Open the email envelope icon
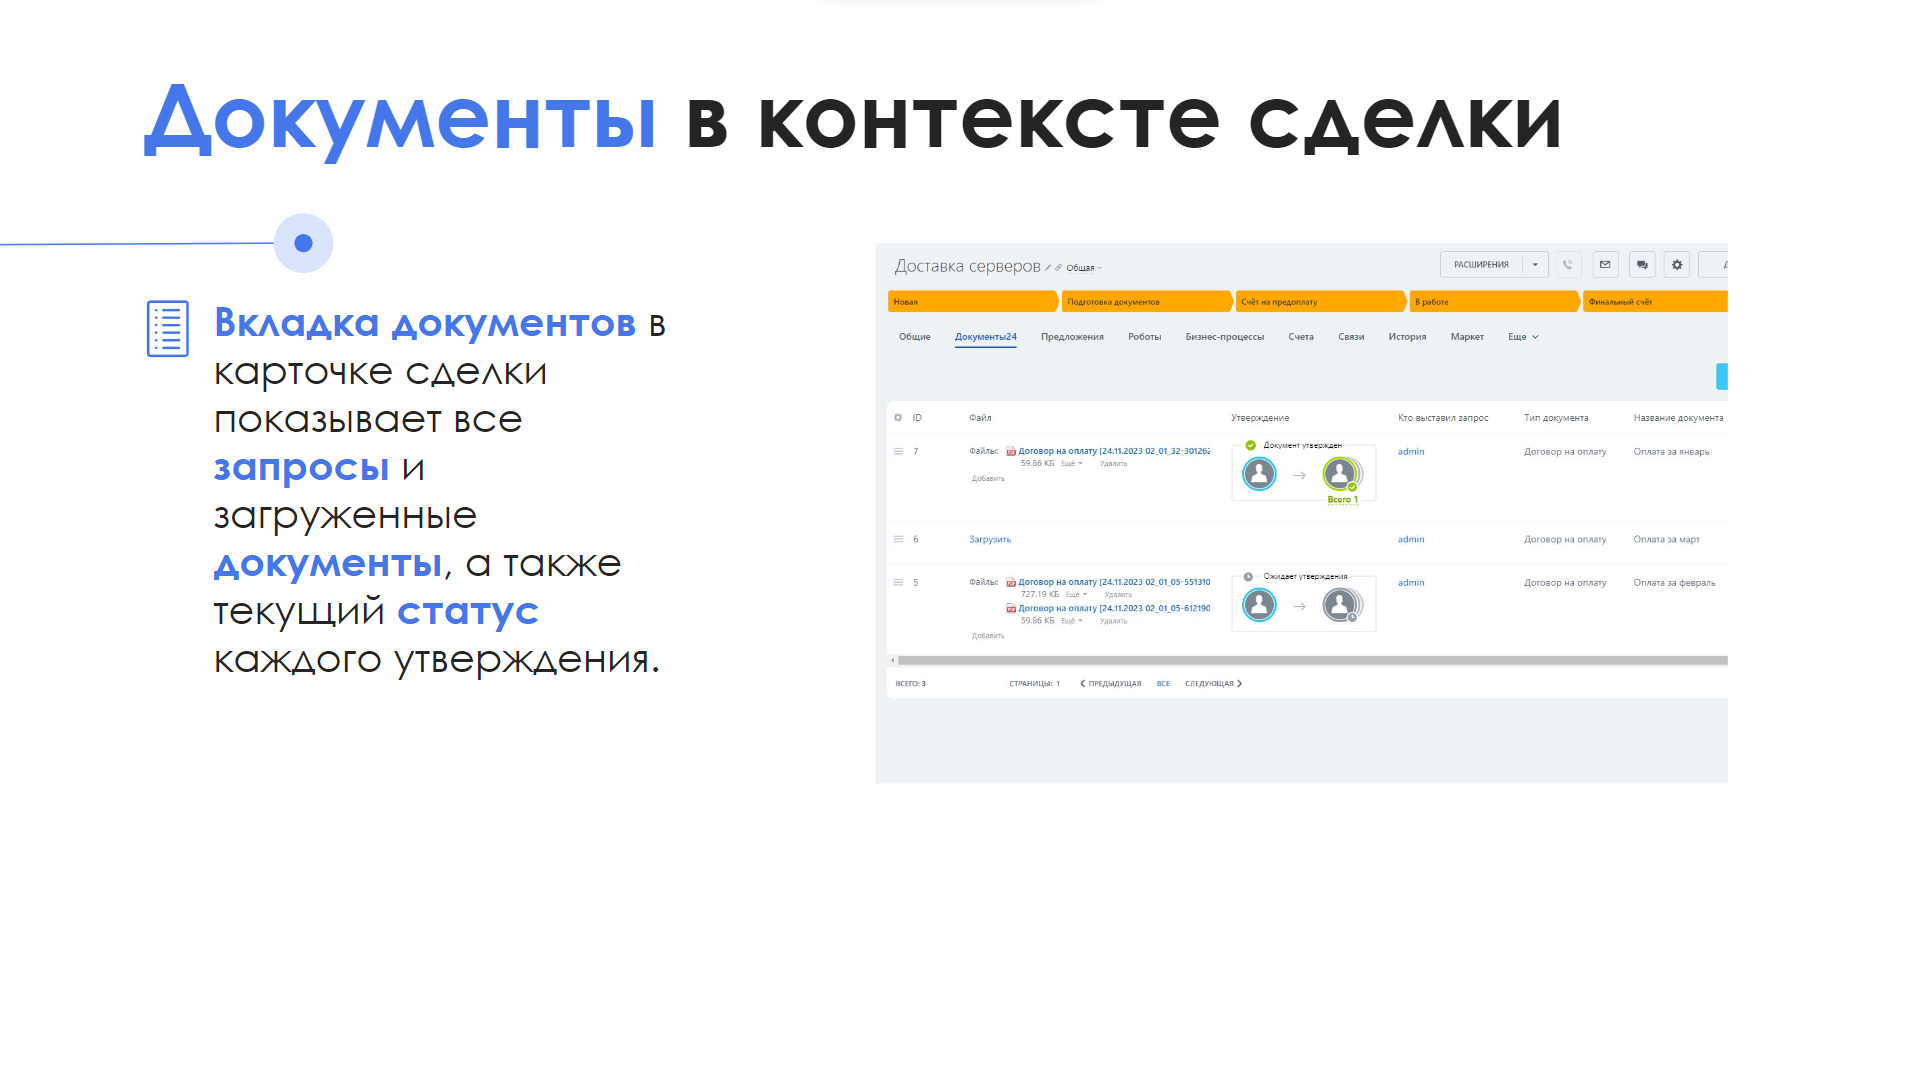The image size is (1920, 1080). pos(1605,265)
